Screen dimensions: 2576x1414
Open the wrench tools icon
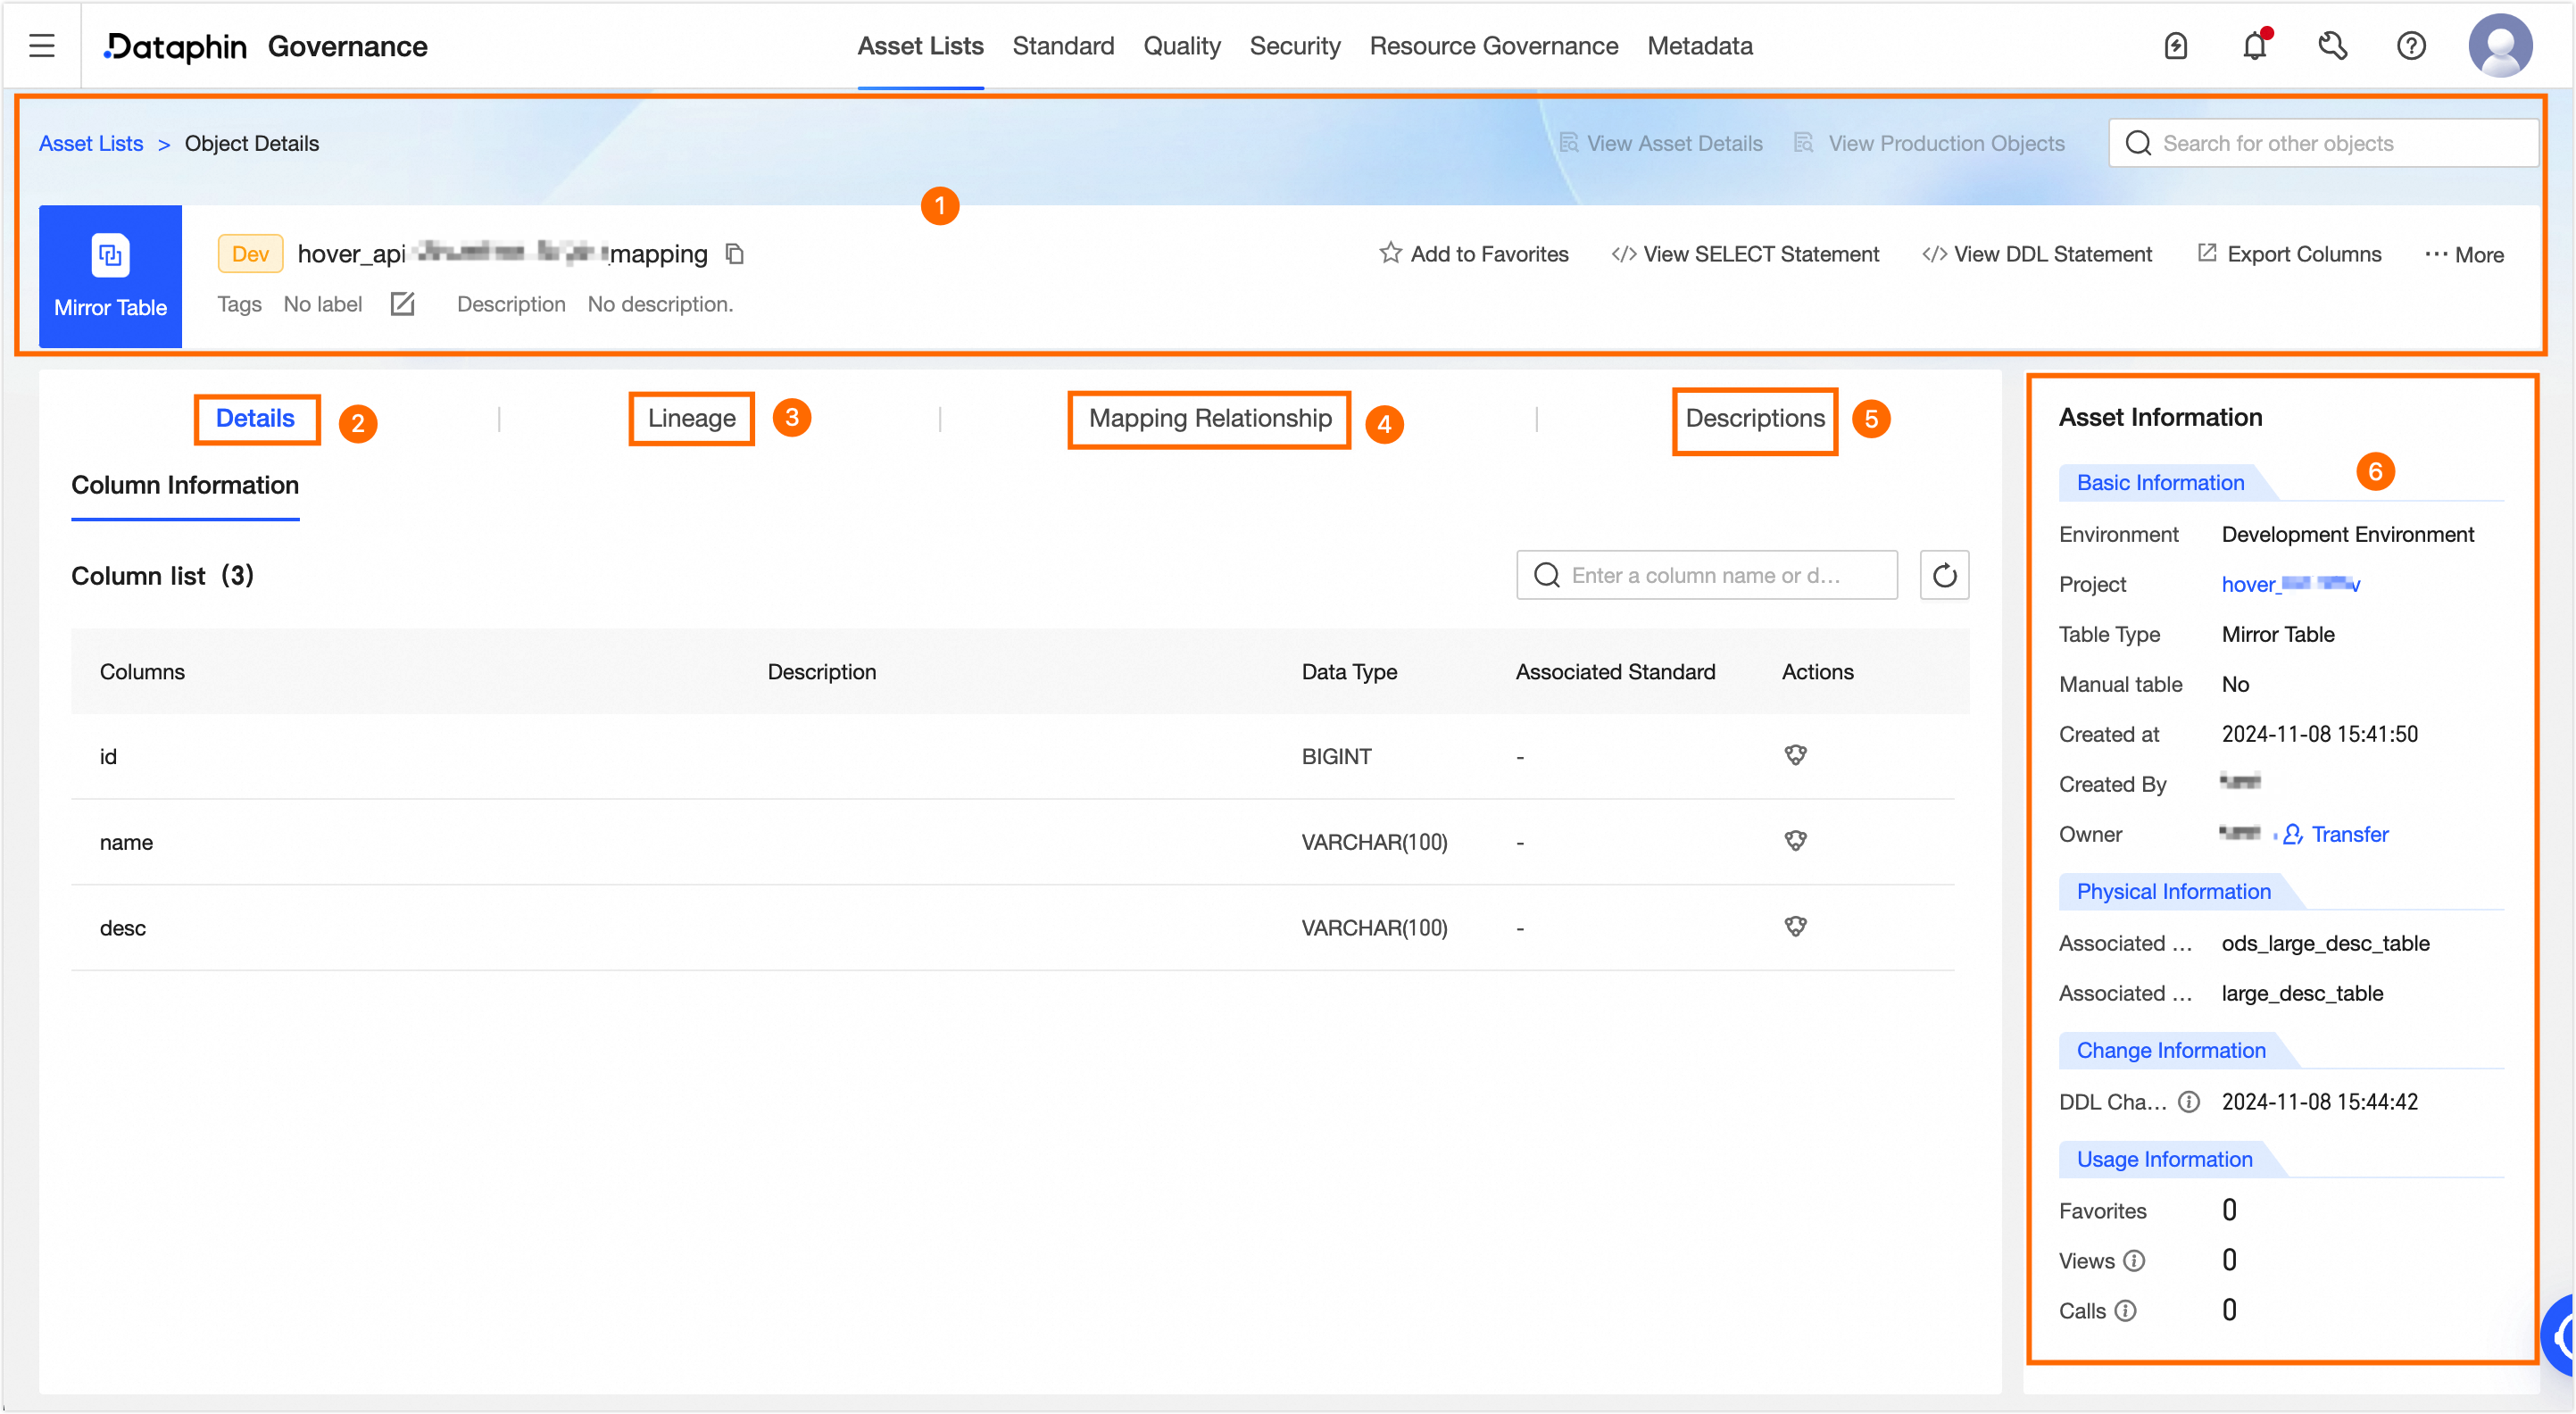[x=2333, y=46]
